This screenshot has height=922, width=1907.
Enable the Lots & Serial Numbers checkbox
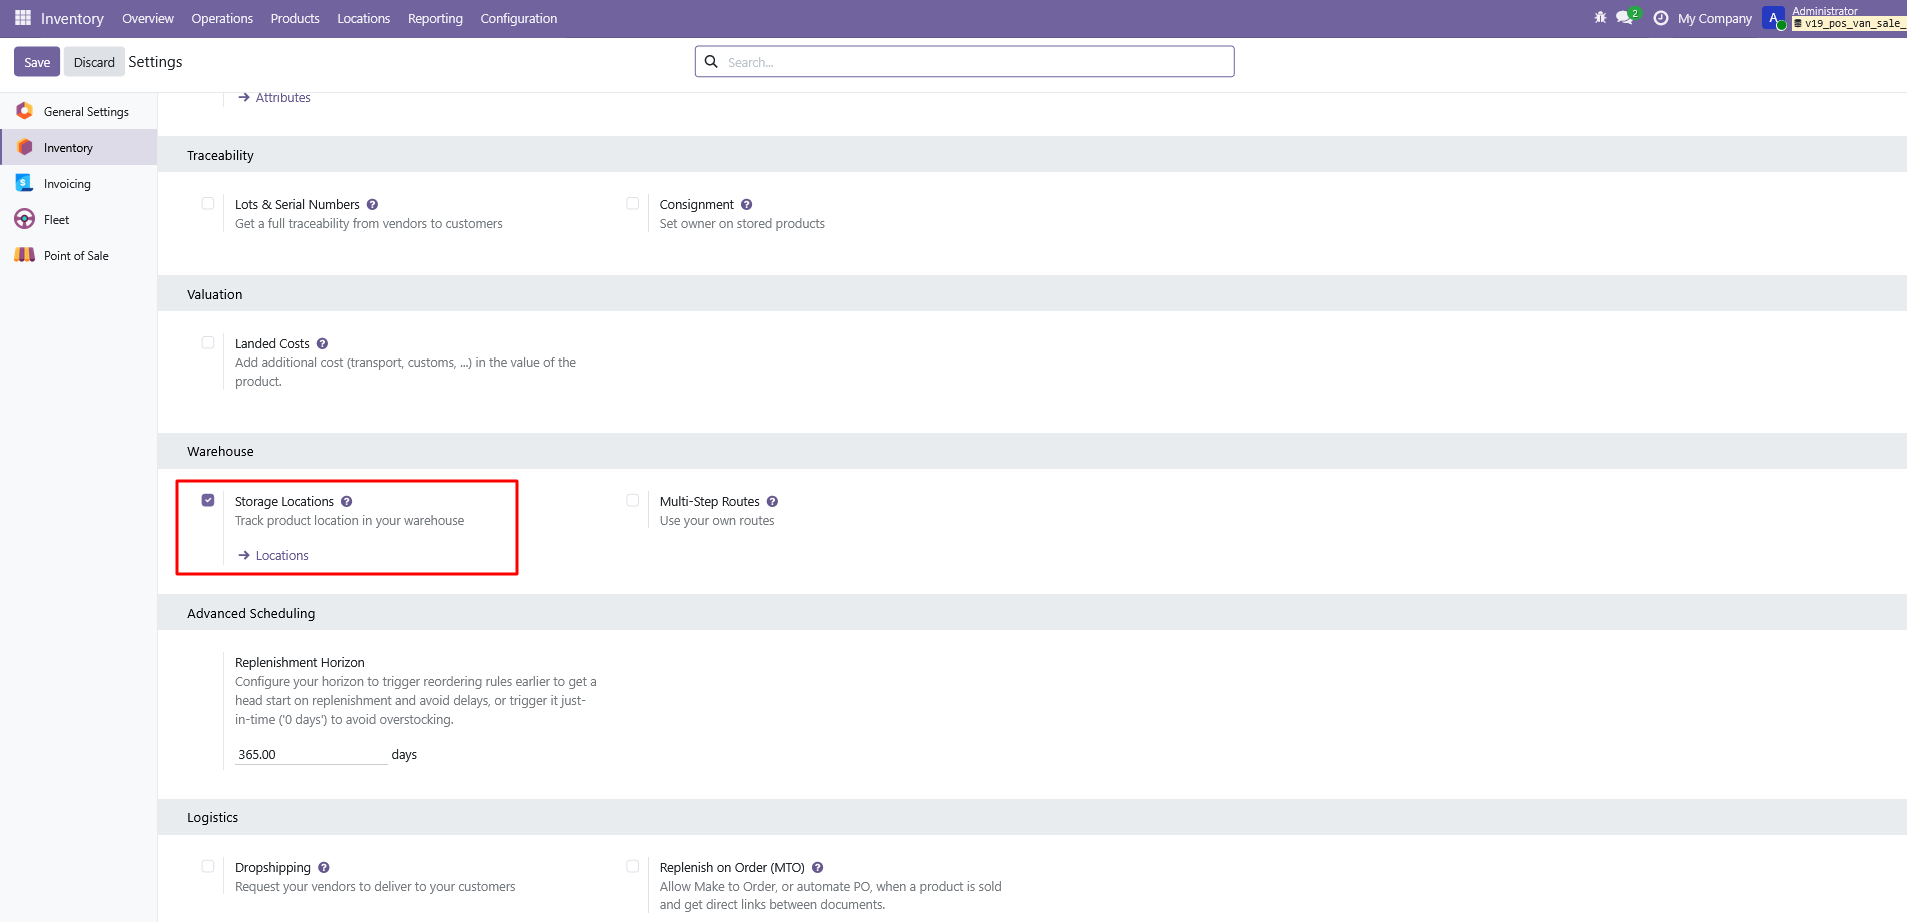pyautogui.click(x=208, y=204)
